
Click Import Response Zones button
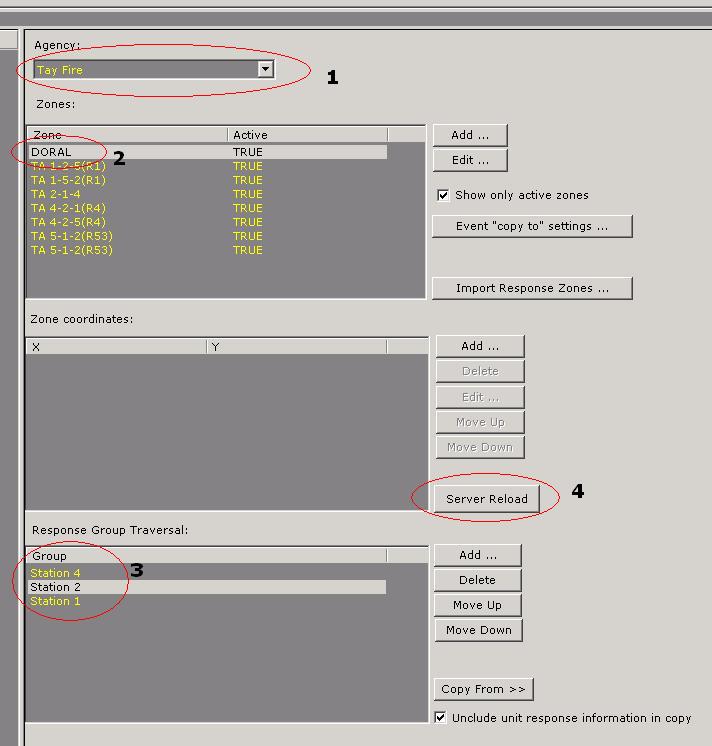[x=532, y=288]
